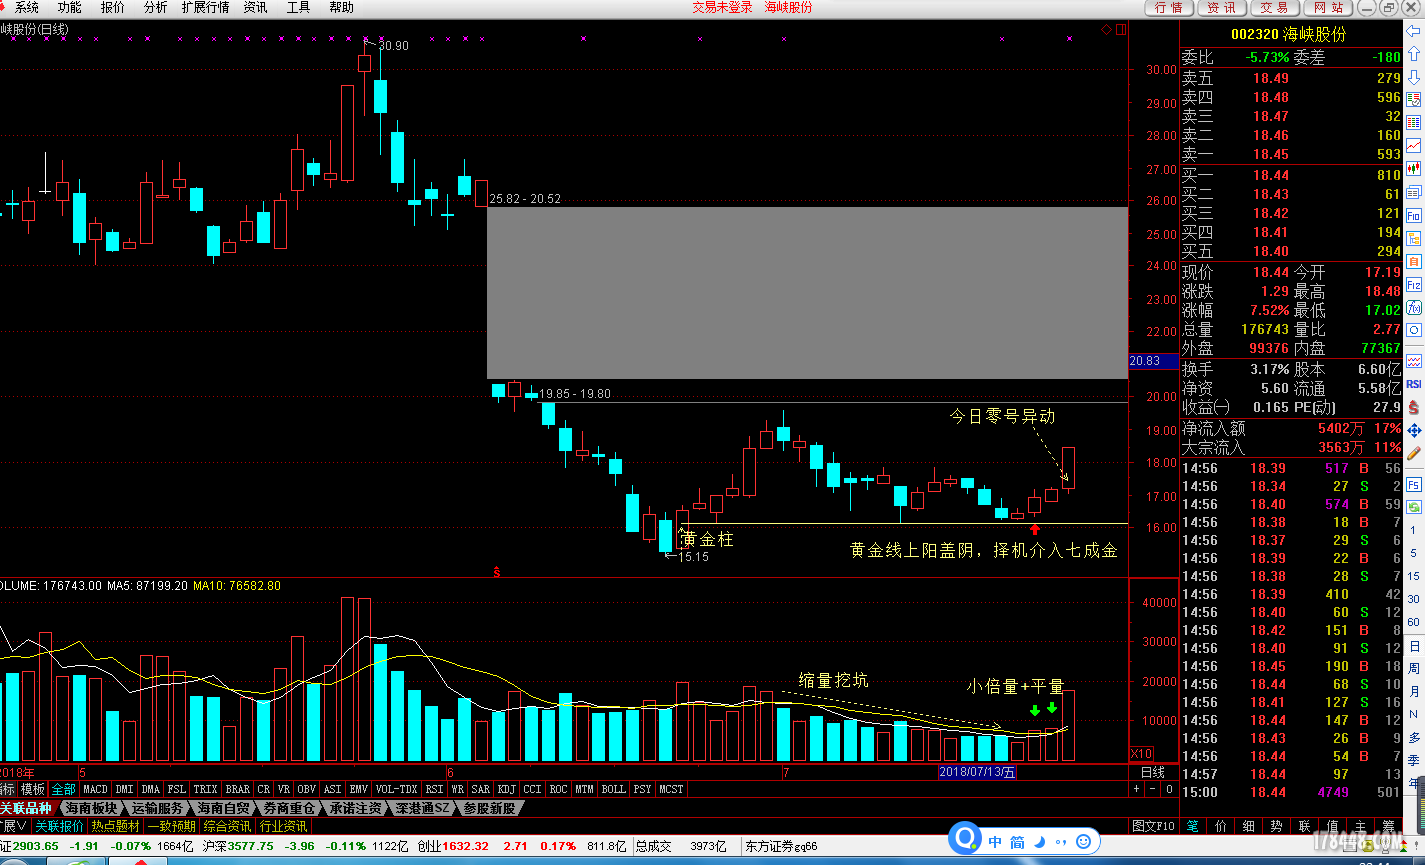Click the 行情 top button
The width and height of the screenshot is (1425, 865).
(1168, 7)
